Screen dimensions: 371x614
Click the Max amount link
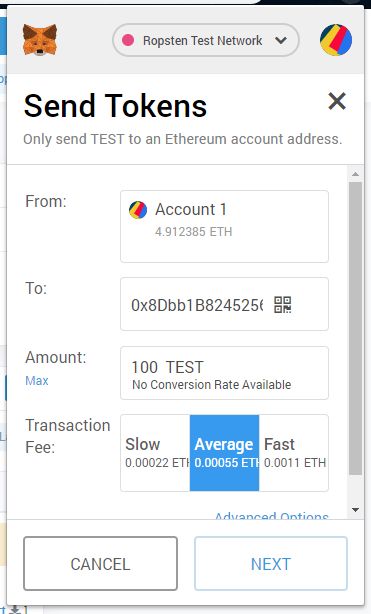pos(37,381)
